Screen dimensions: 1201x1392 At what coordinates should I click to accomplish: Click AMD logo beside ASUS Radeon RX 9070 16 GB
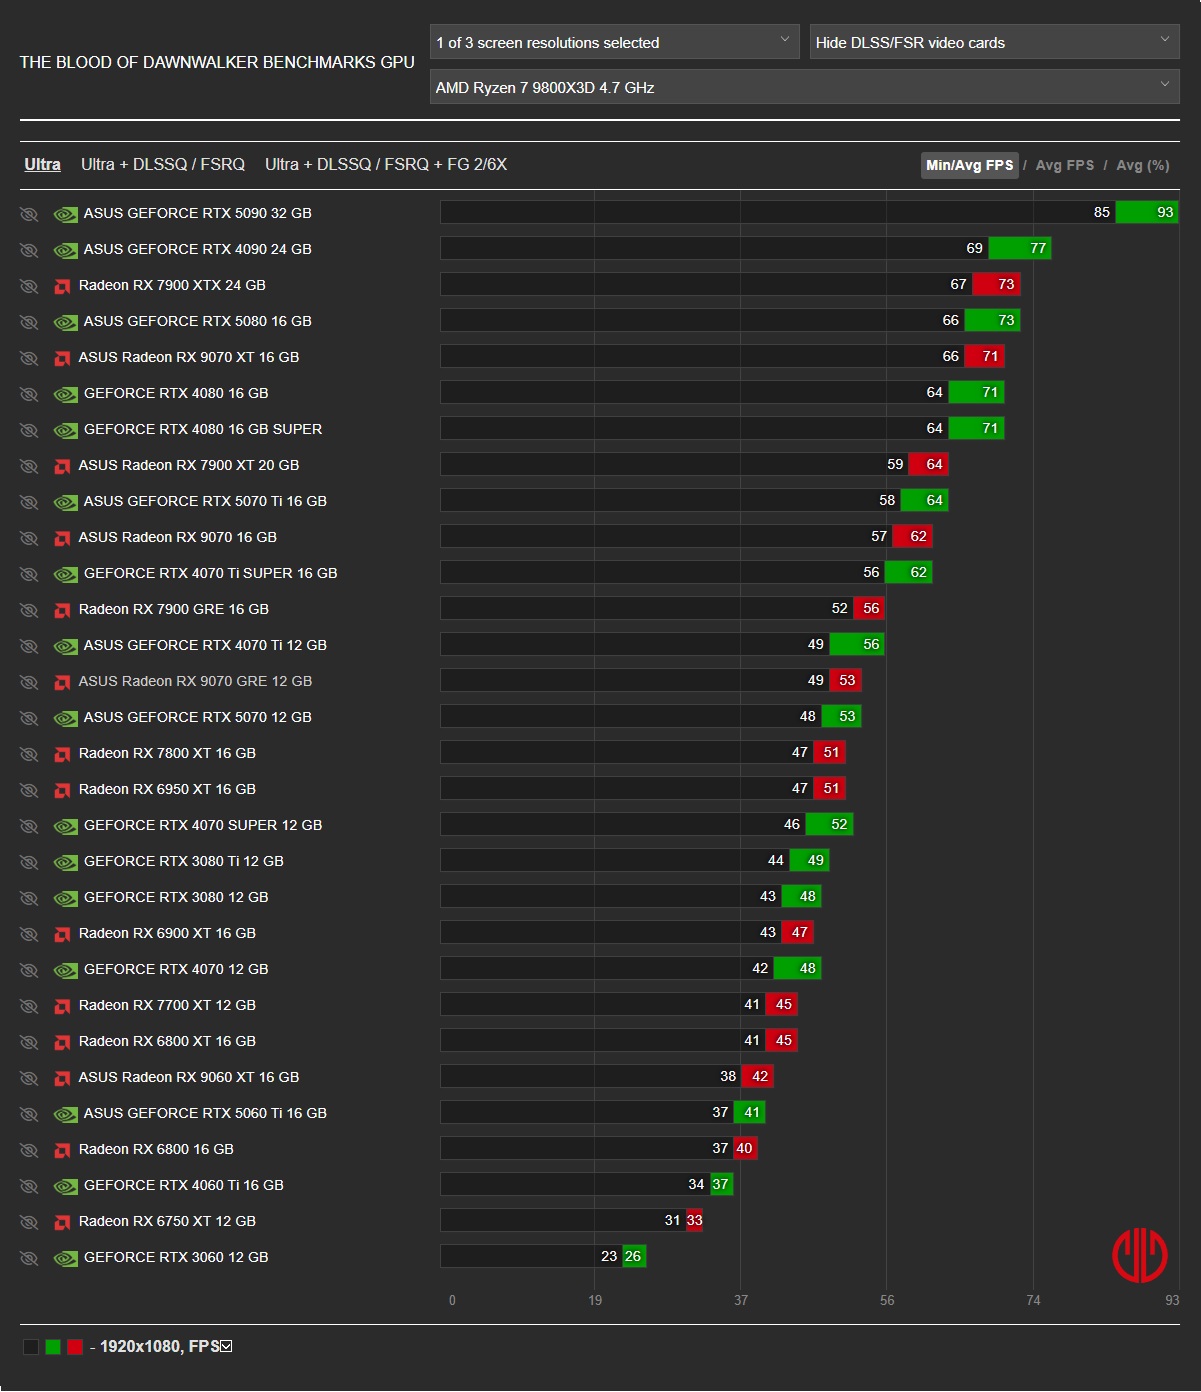[x=62, y=538]
